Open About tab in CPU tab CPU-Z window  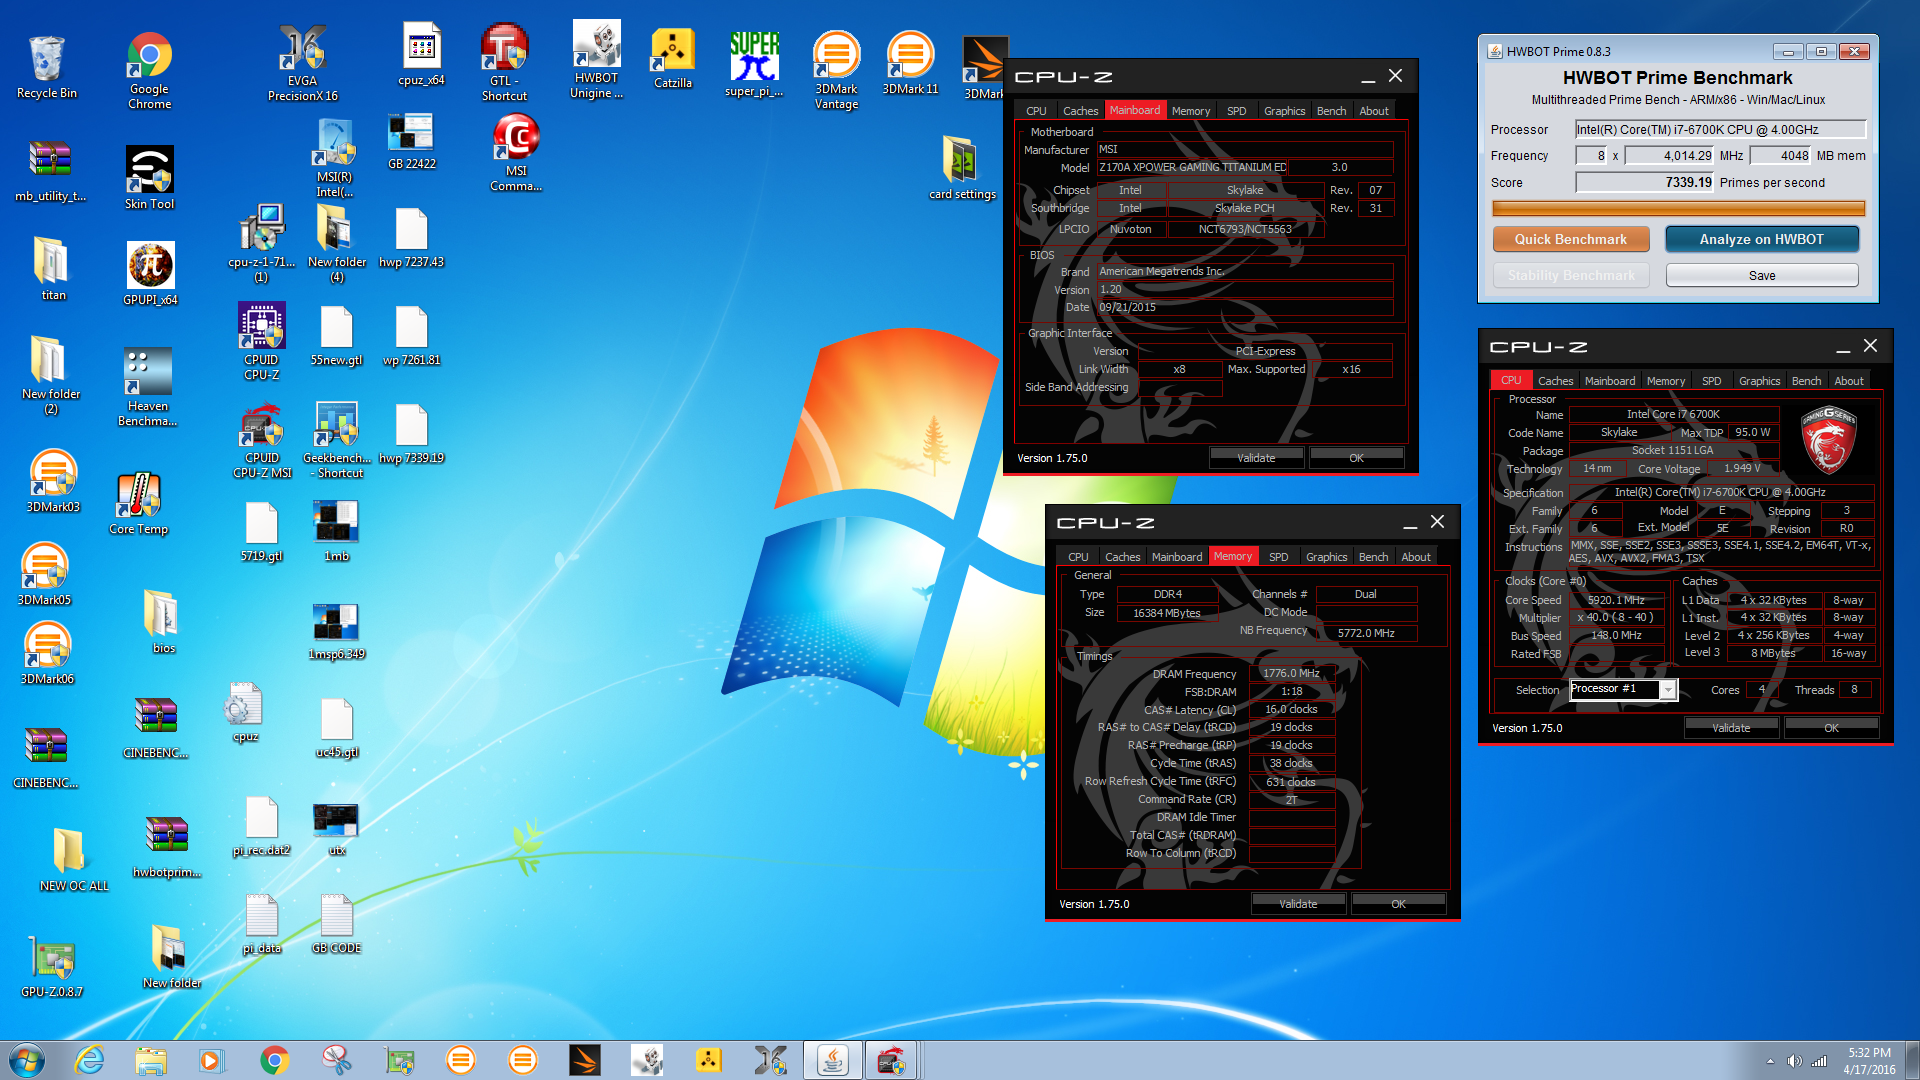pyautogui.click(x=1848, y=381)
